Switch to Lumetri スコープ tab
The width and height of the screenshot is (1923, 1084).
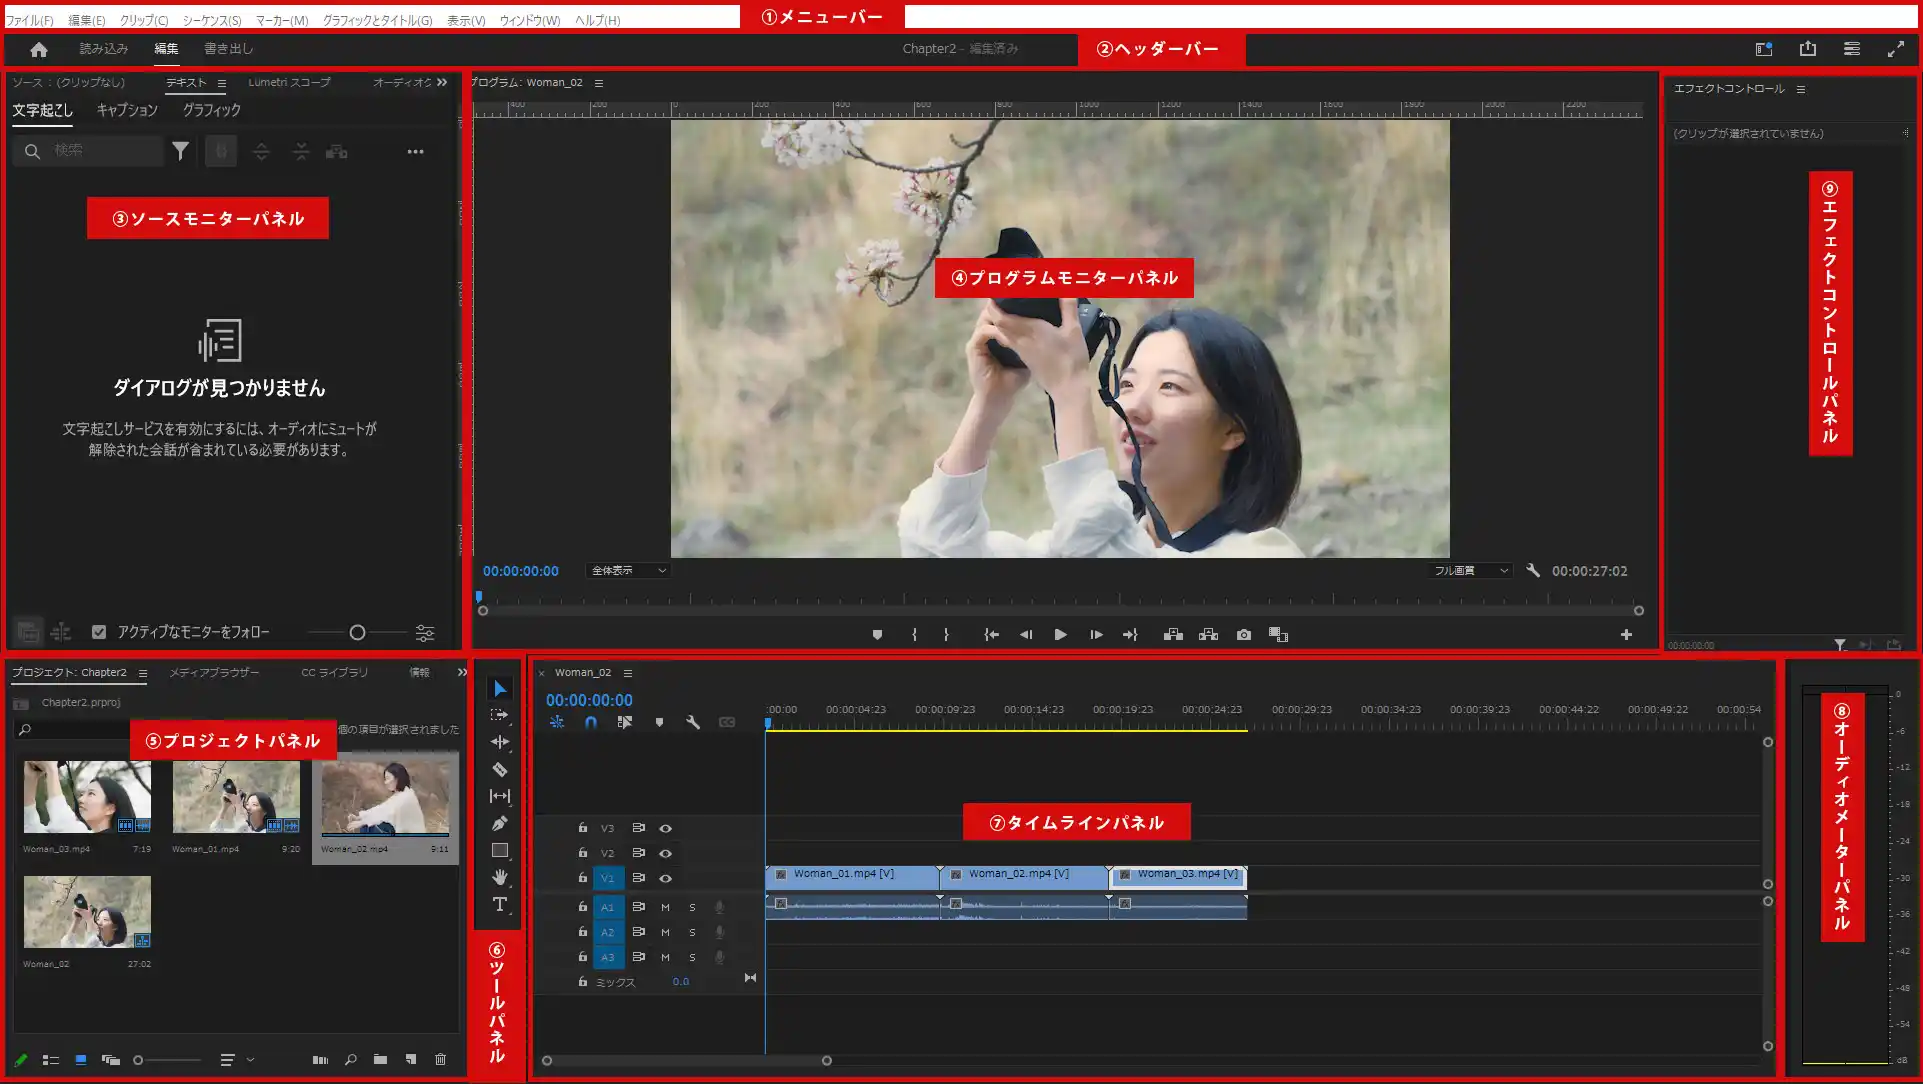289,82
